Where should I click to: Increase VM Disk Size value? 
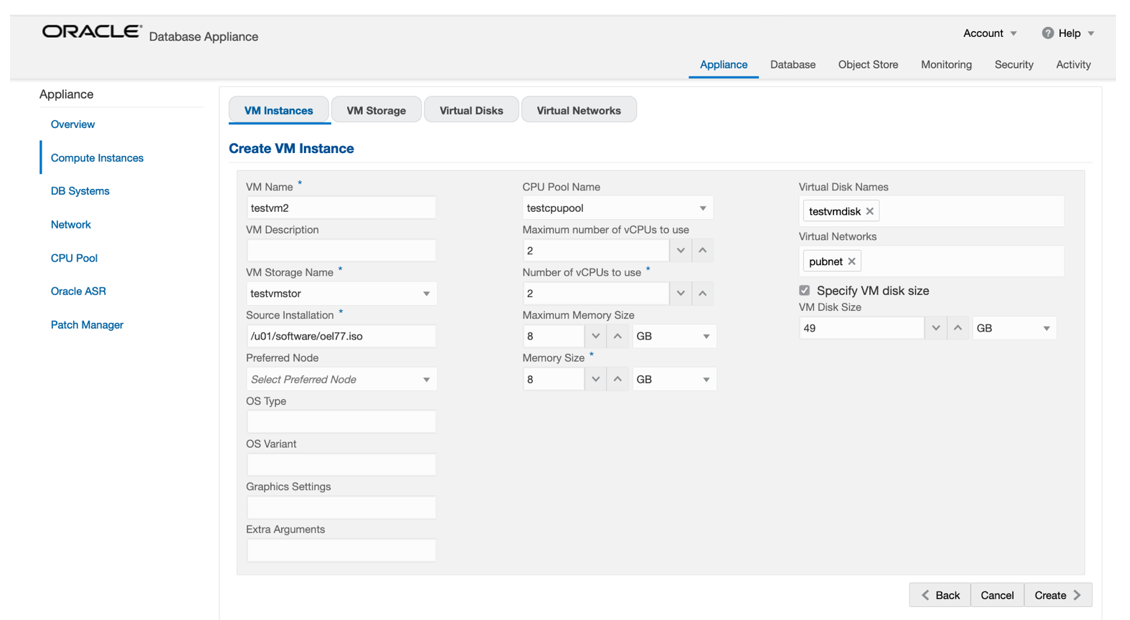(x=958, y=328)
